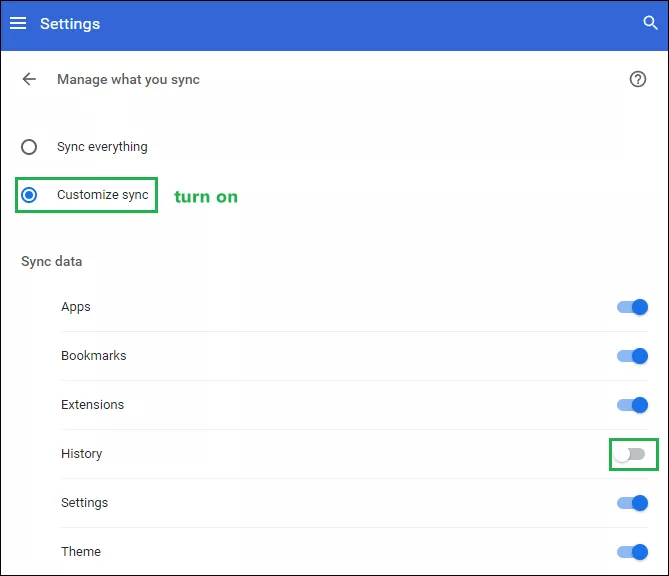669x576 pixels.
Task: Open the hamburger main menu
Action: [18, 23]
